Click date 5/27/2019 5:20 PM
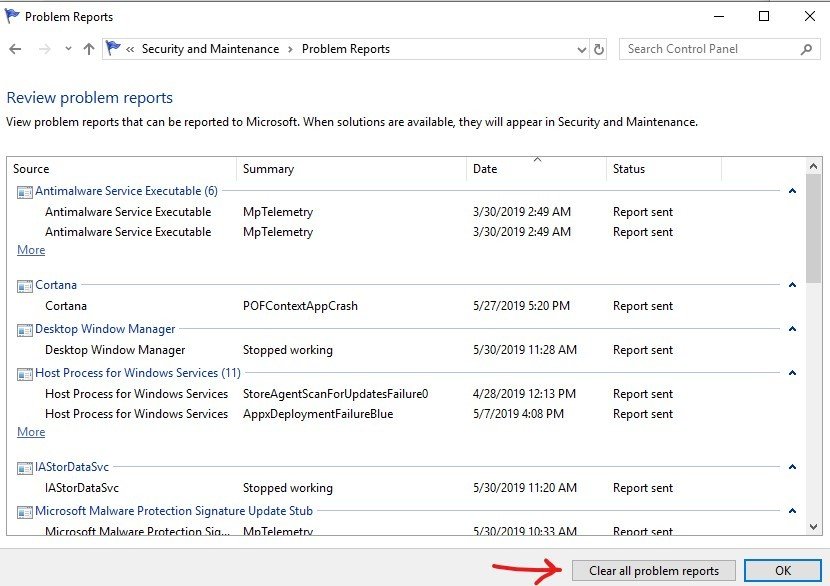 pos(521,306)
